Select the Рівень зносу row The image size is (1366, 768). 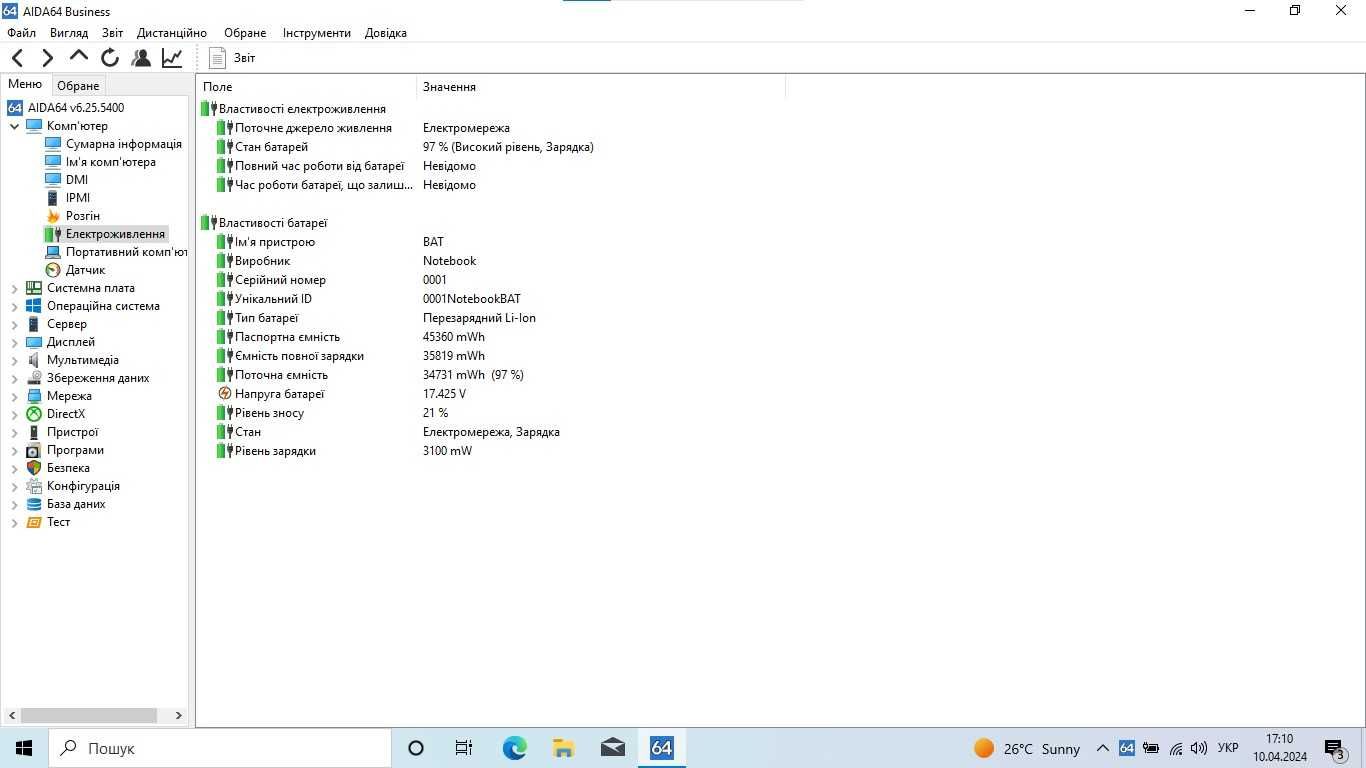pos(333,413)
